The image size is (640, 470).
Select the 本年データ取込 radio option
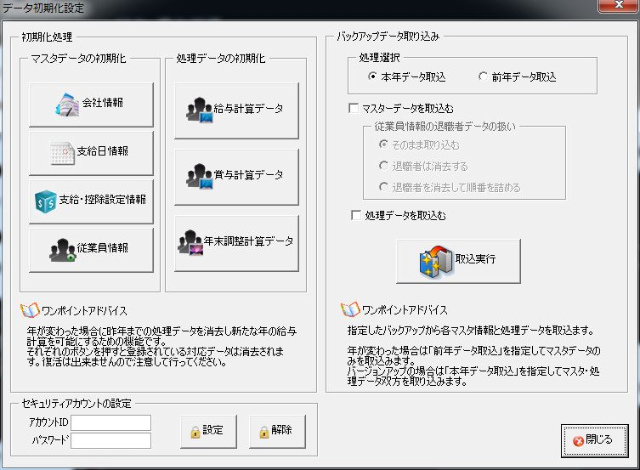click(x=407, y=77)
